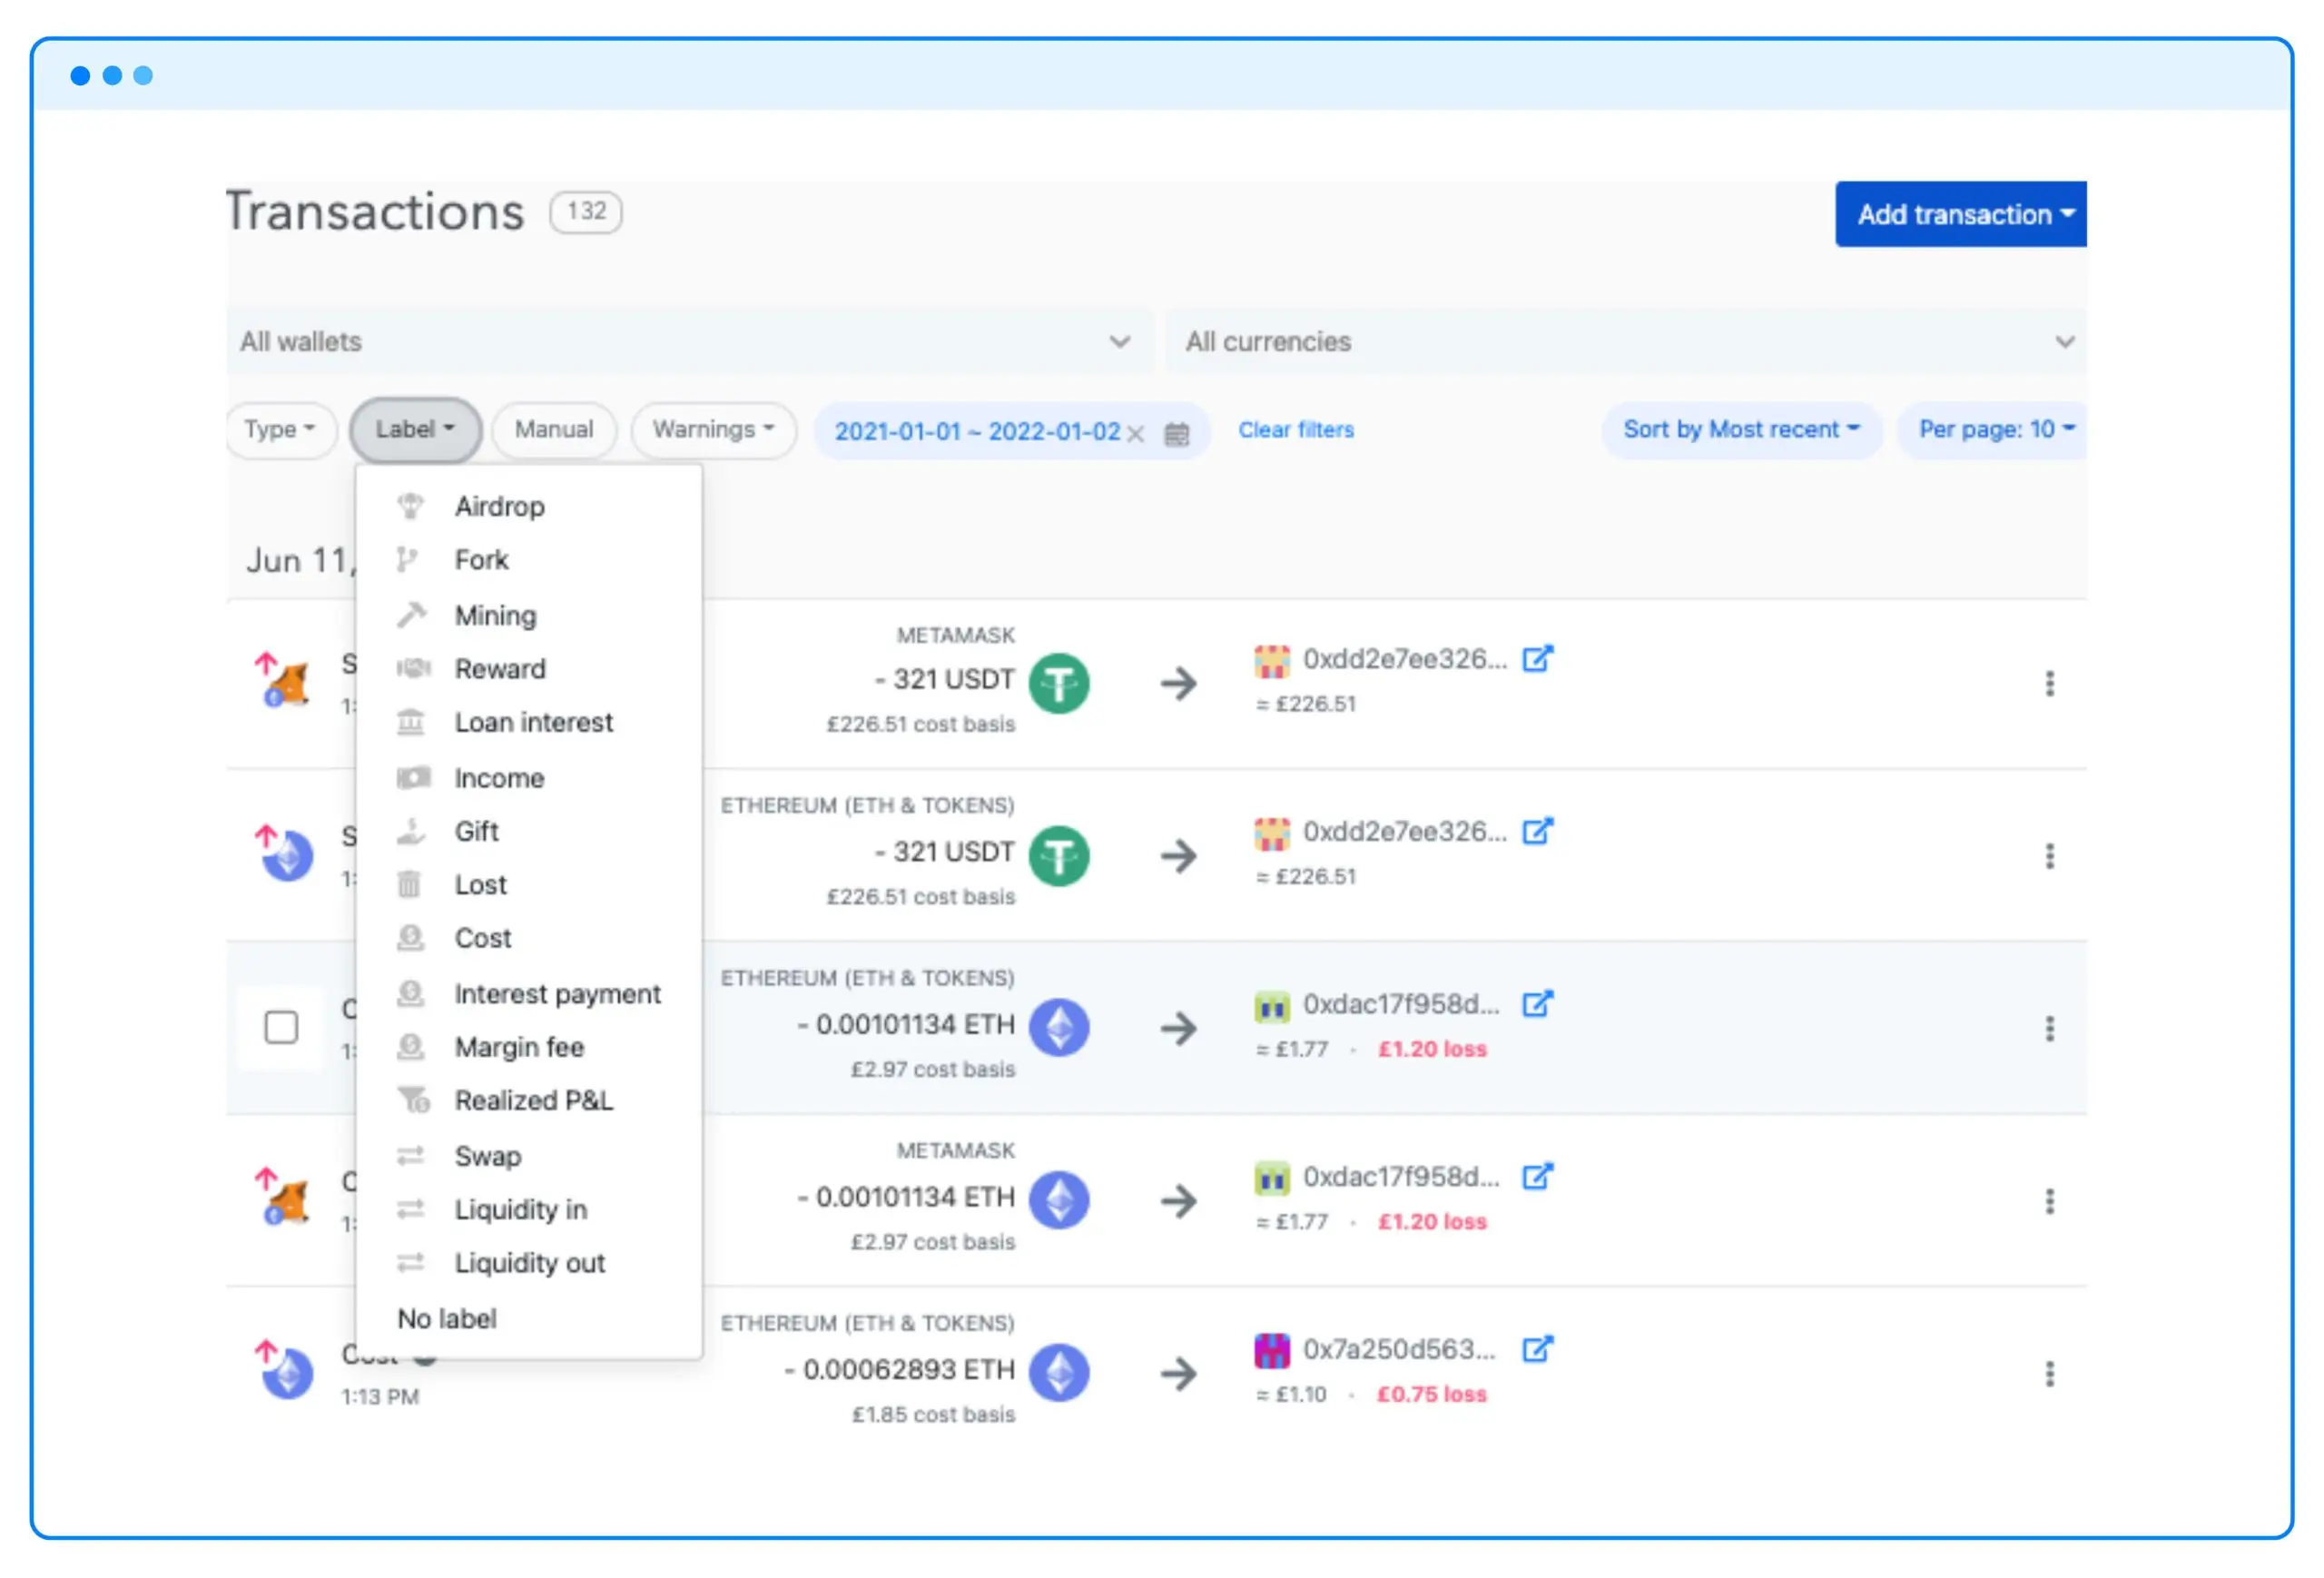Remove date range filter with X icon

pyautogui.click(x=1135, y=433)
